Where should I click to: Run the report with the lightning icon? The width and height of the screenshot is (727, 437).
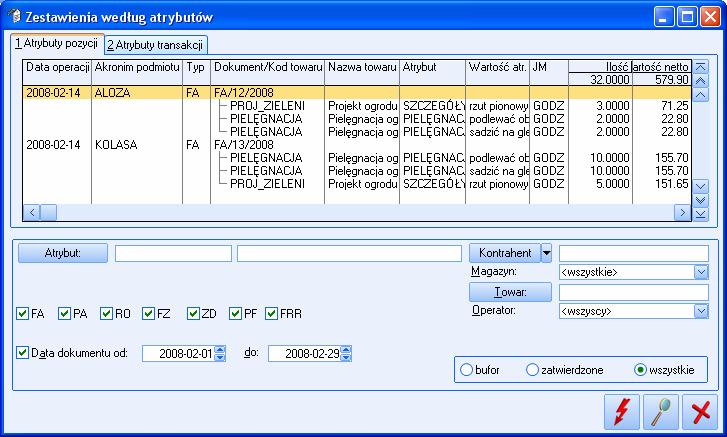click(622, 412)
